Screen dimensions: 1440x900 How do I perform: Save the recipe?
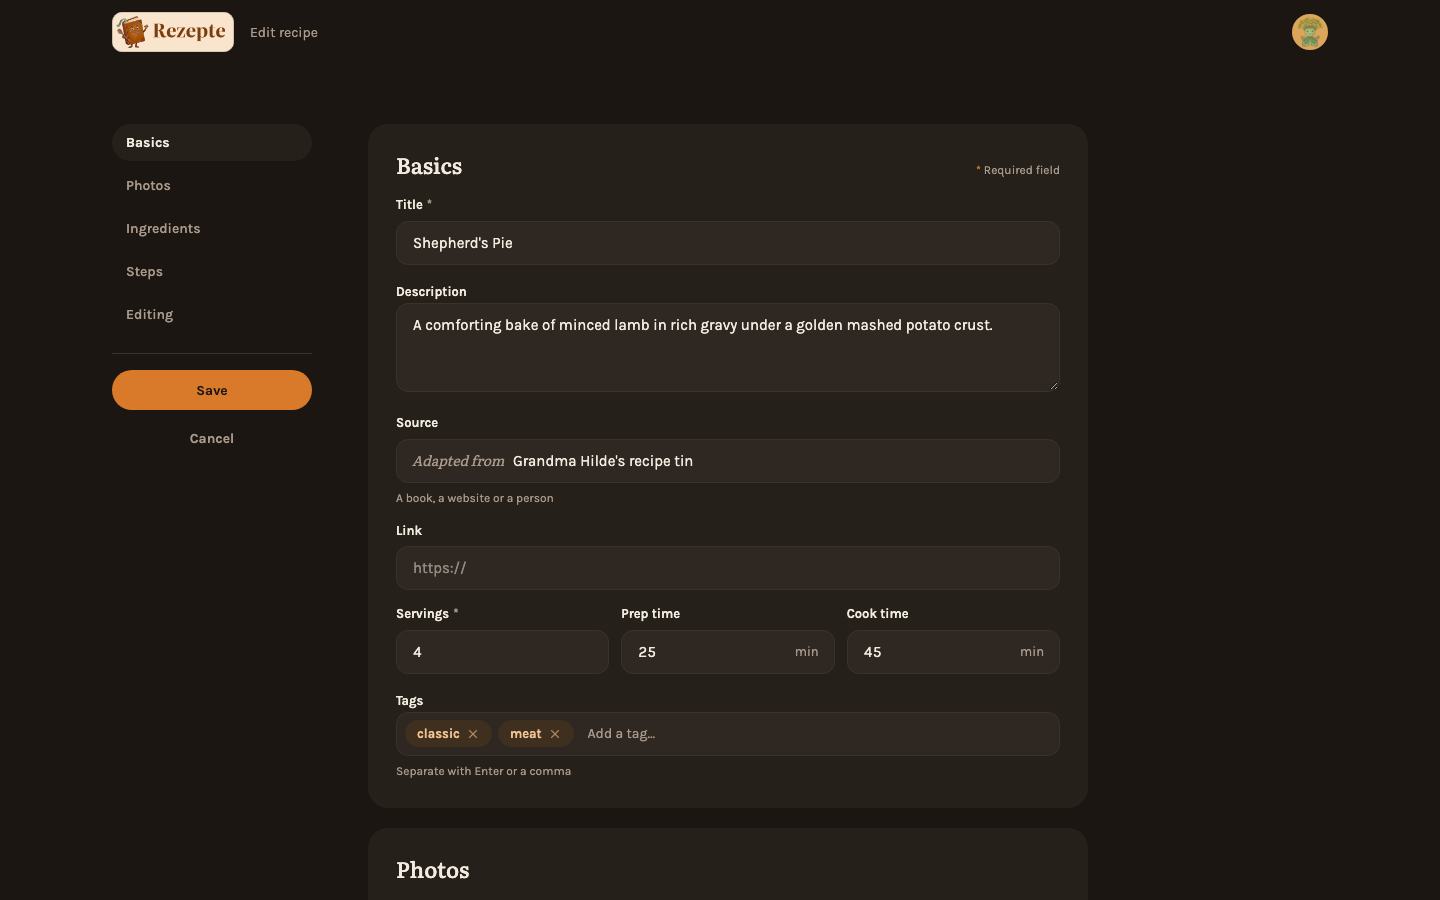click(x=212, y=390)
